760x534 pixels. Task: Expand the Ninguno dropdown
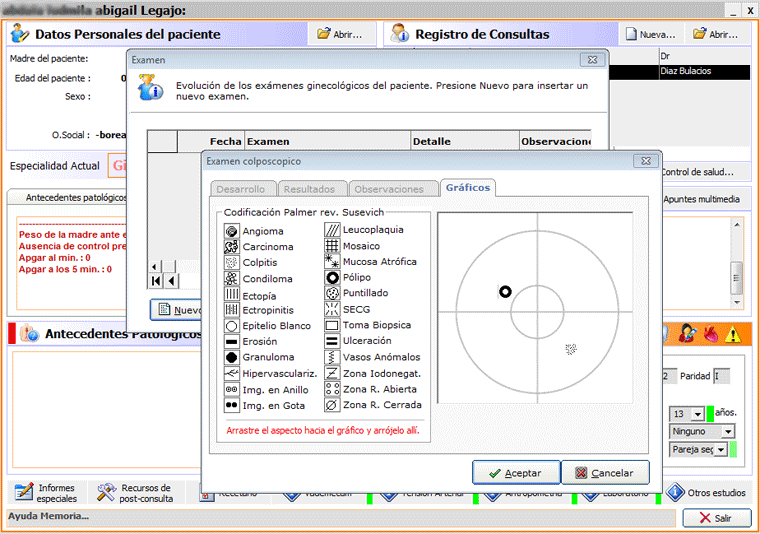pos(727,432)
